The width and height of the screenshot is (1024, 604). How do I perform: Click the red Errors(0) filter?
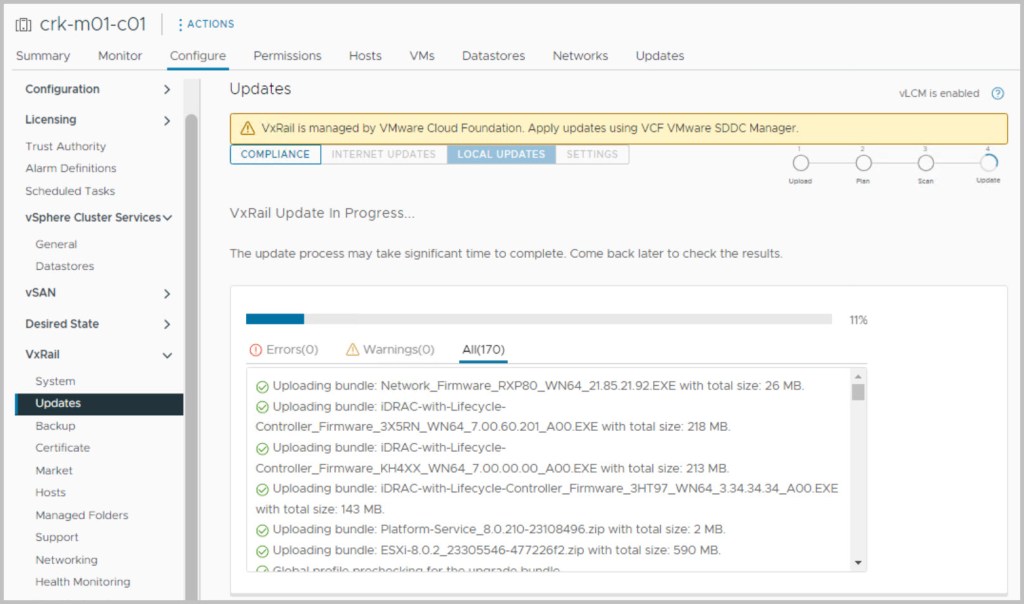284,350
